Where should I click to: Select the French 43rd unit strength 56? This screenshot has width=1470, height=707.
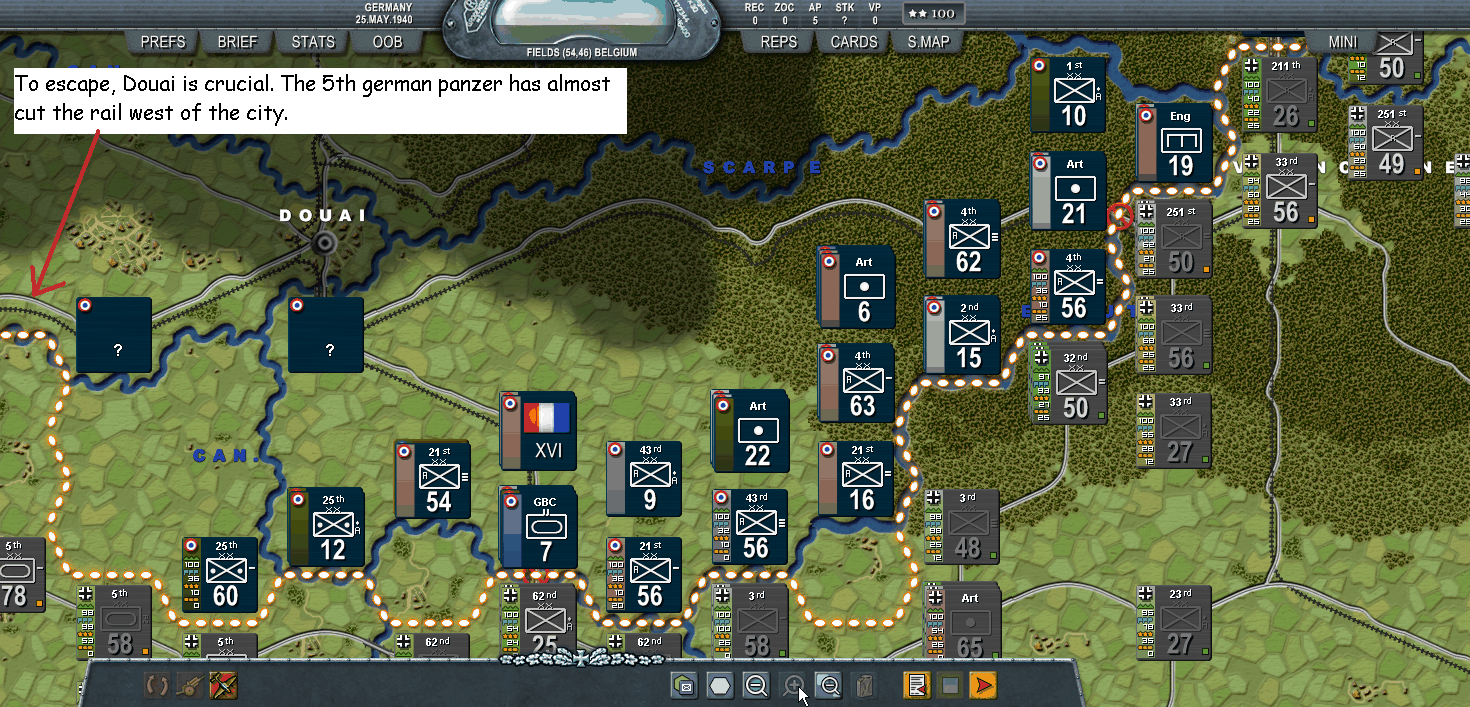click(x=751, y=527)
